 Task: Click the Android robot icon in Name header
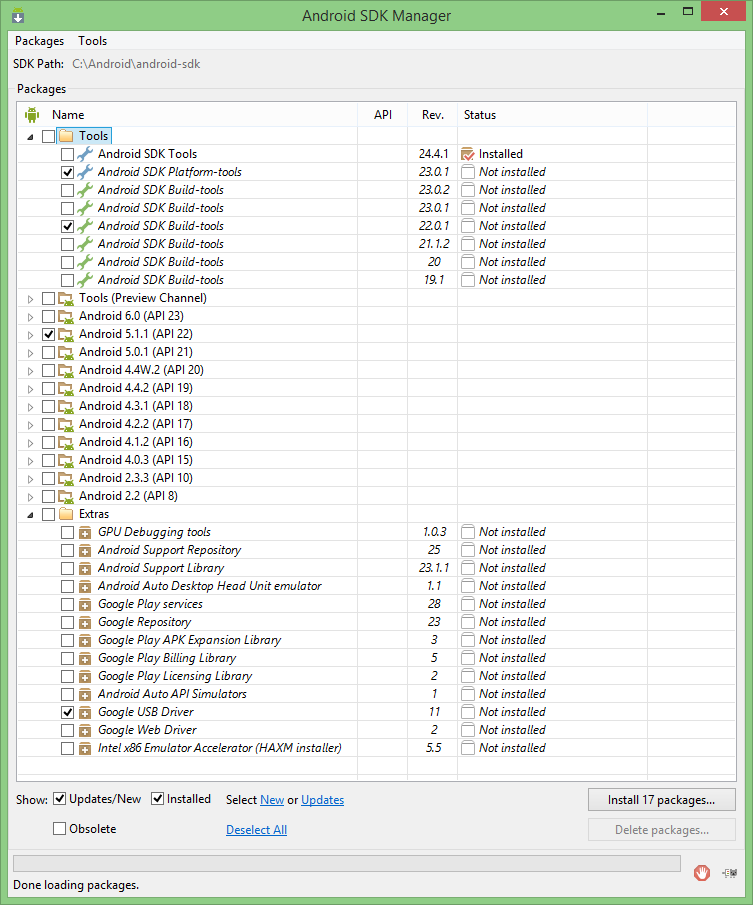[x=32, y=115]
